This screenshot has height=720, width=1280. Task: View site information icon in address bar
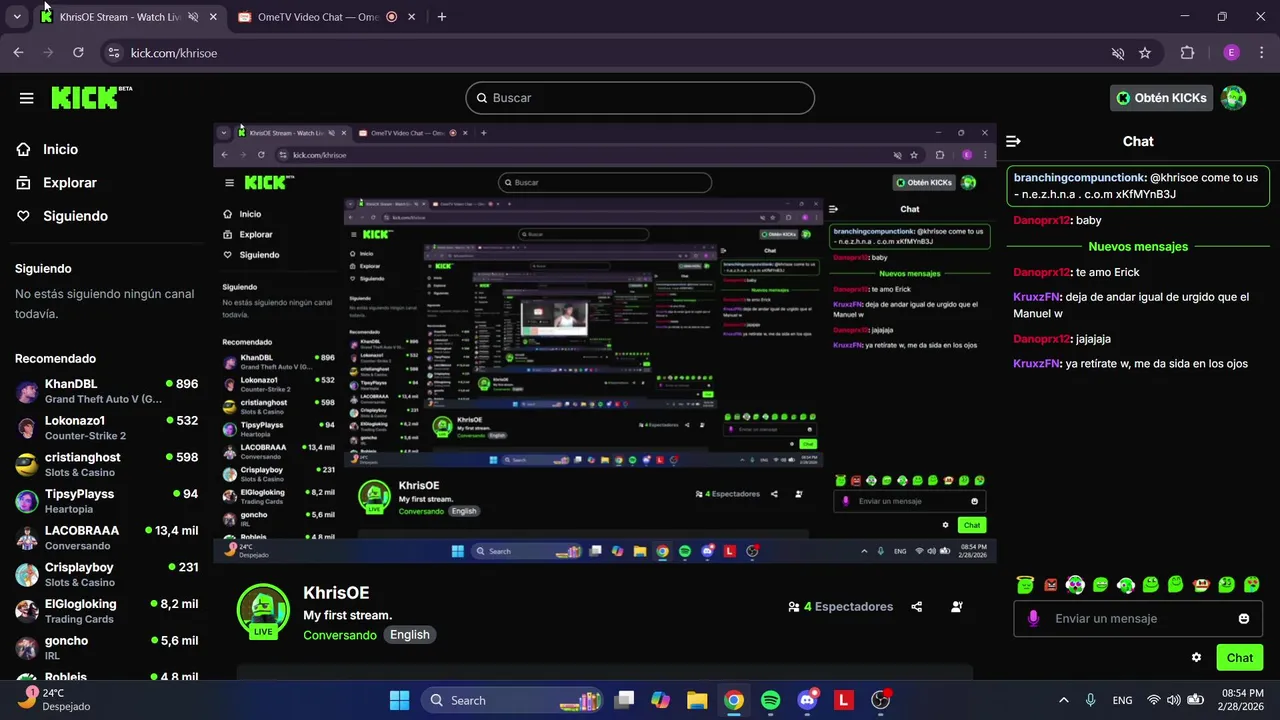coord(113,53)
